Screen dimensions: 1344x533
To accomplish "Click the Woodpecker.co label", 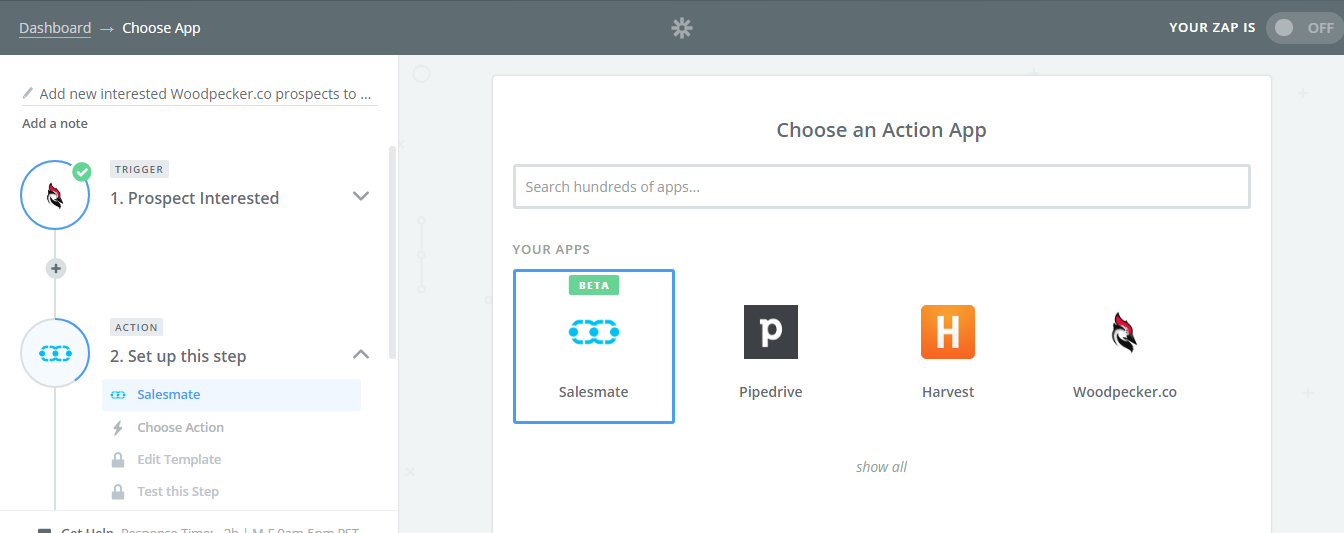I will tap(1125, 392).
